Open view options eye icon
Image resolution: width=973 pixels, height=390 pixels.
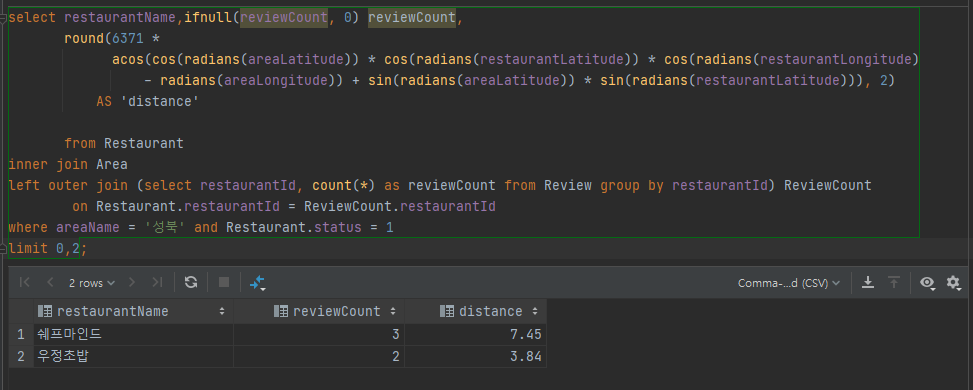click(927, 283)
